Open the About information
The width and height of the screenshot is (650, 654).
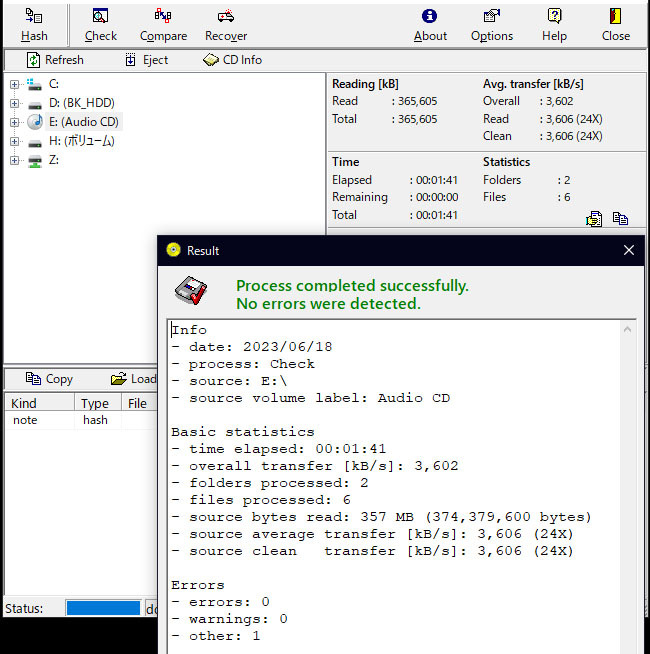pyautogui.click(x=430, y=17)
